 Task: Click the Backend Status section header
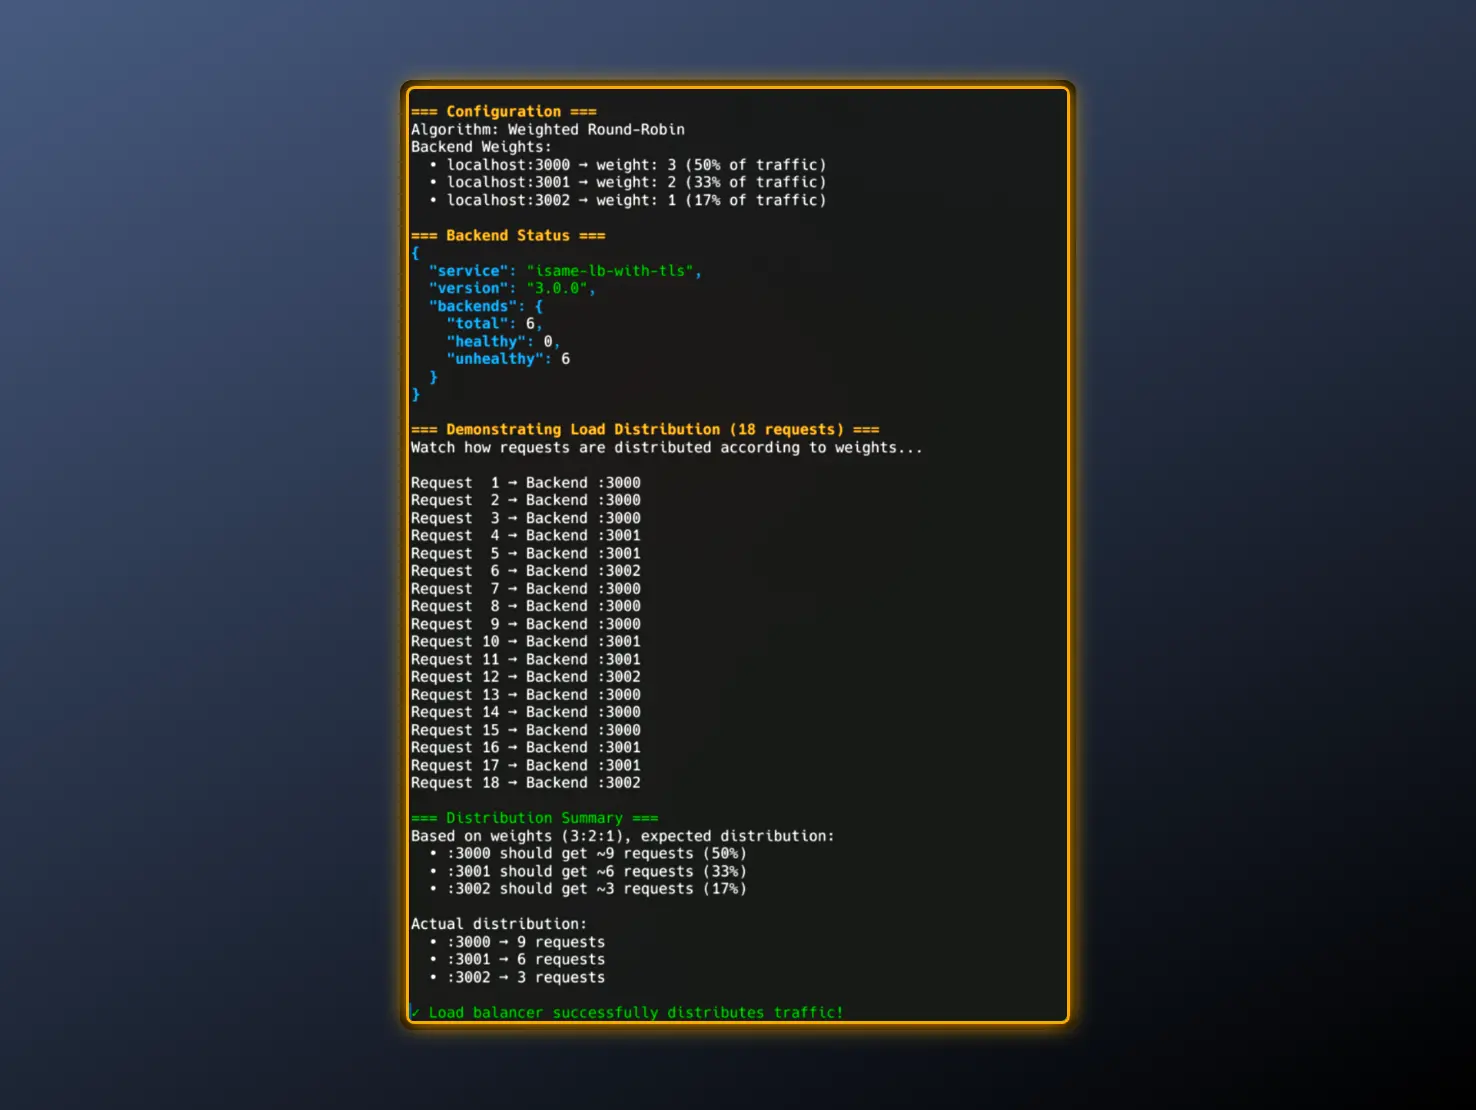pyautogui.click(x=507, y=236)
